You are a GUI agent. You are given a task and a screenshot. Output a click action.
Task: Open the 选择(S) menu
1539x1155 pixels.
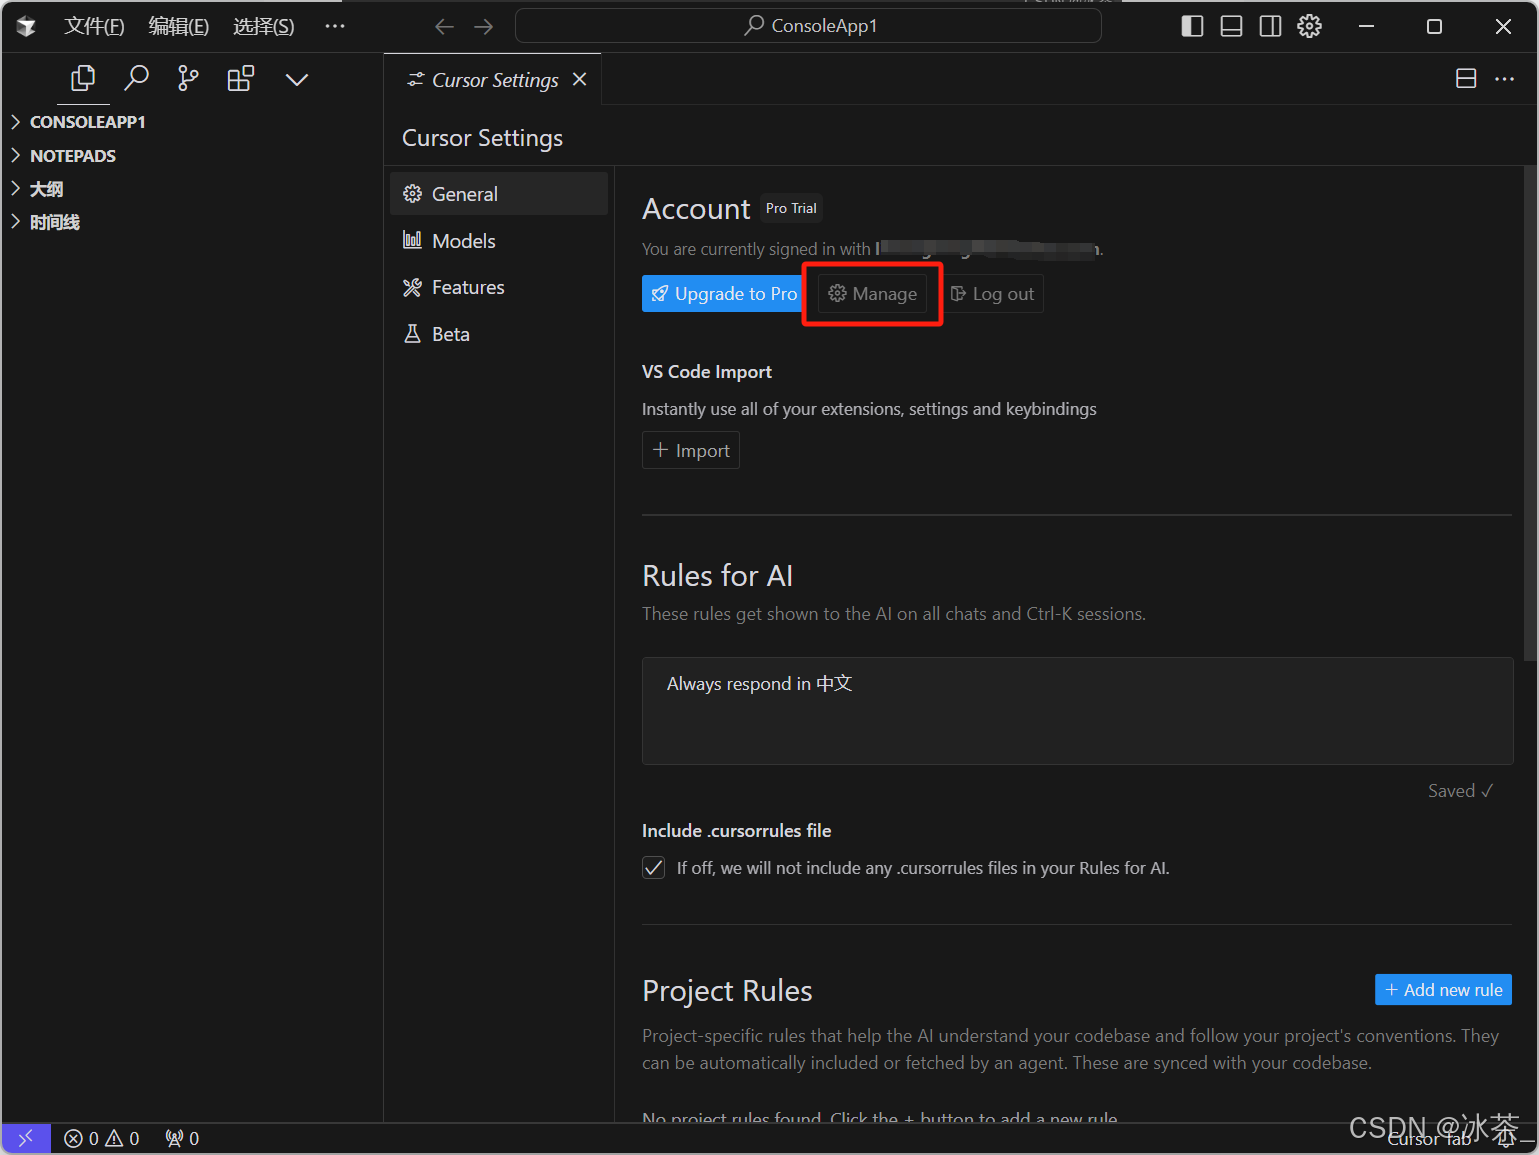point(264,27)
